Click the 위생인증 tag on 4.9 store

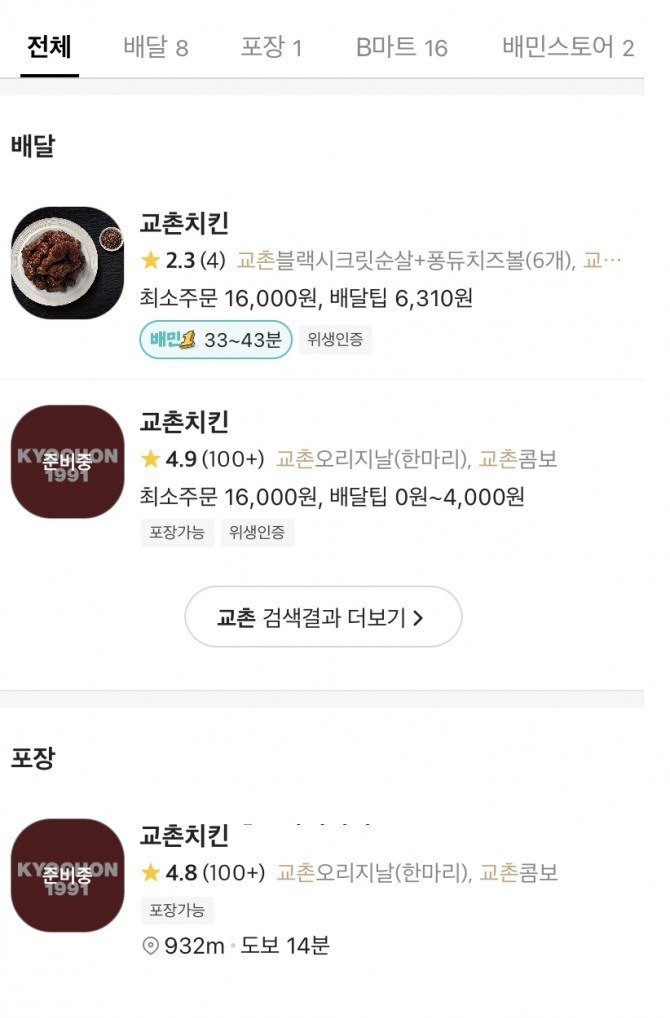[257, 532]
